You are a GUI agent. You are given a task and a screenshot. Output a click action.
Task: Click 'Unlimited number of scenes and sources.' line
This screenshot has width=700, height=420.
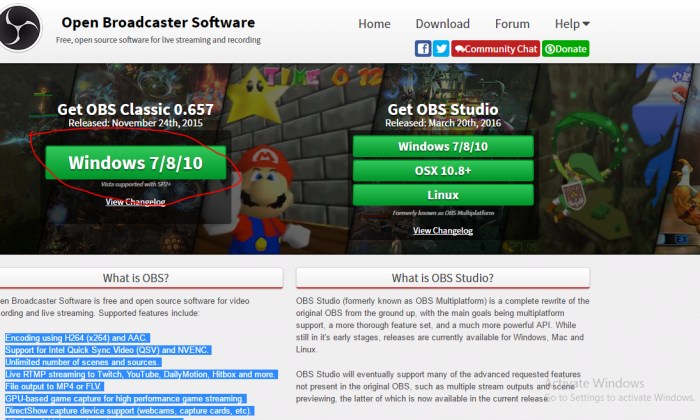[x=82, y=362]
